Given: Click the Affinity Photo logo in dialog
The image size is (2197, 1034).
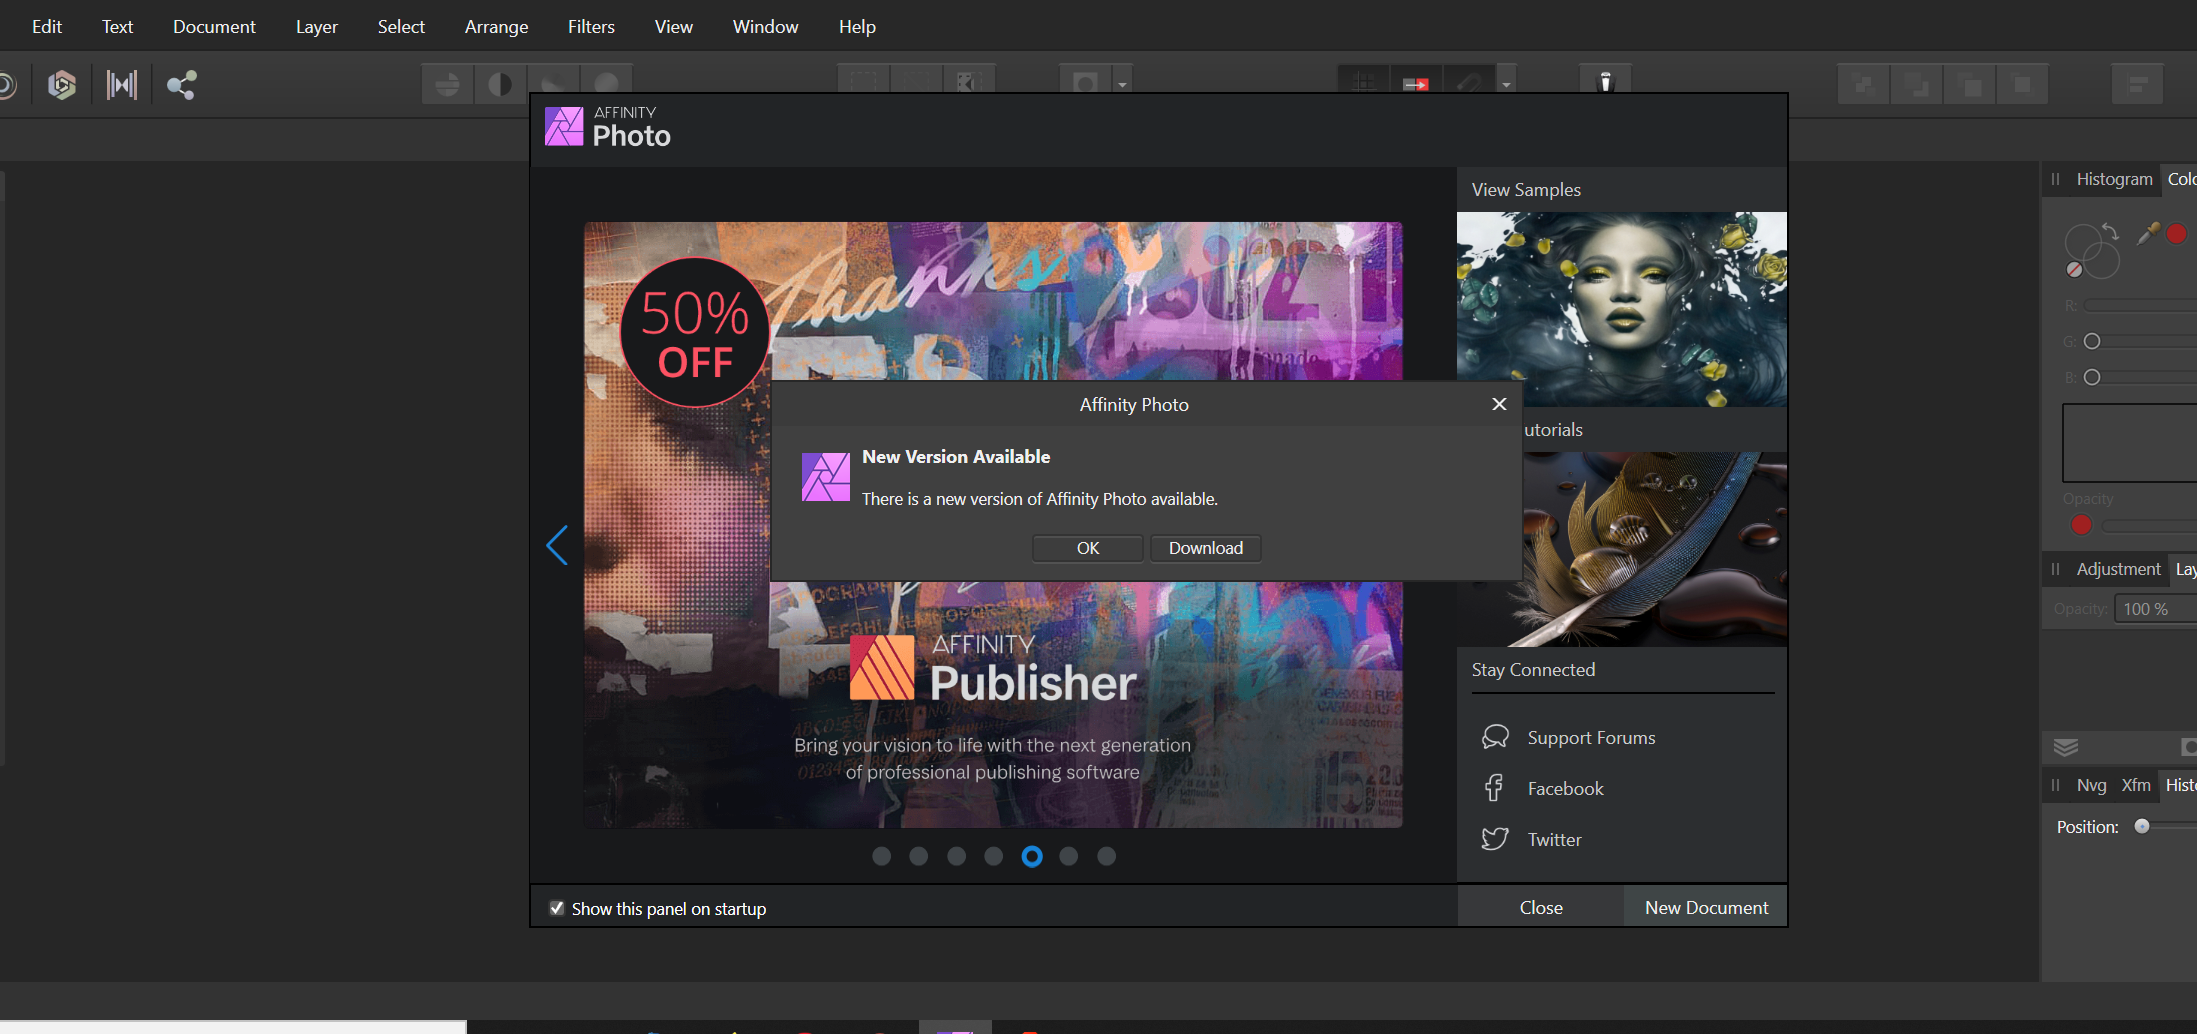Looking at the screenshot, I should 825,477.
